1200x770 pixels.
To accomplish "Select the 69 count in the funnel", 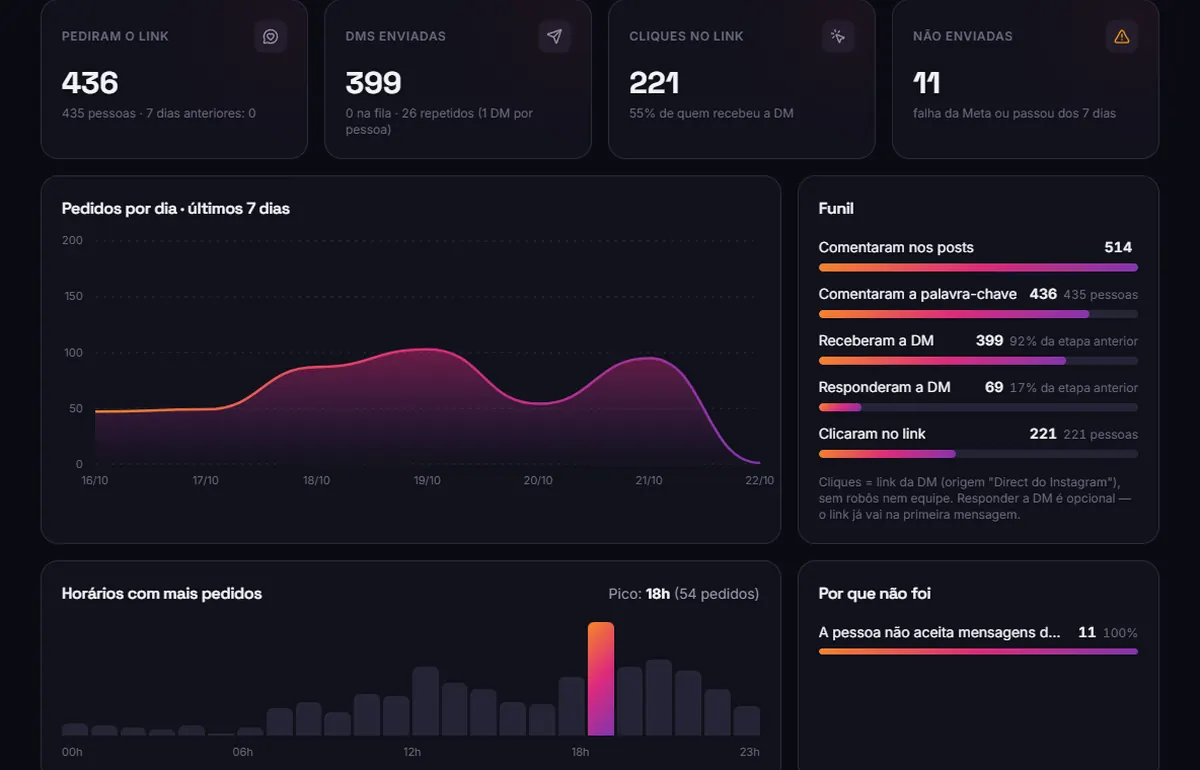I will click(x=994, y=387).
